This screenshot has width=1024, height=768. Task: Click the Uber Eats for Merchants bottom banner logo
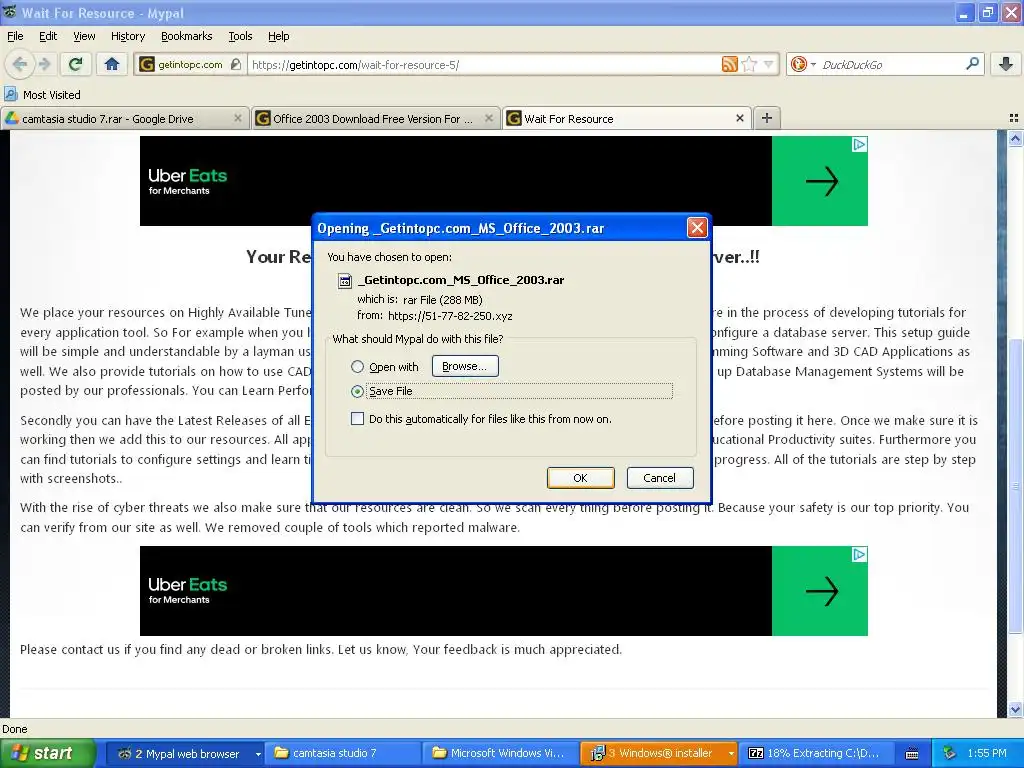click(187, 590)
